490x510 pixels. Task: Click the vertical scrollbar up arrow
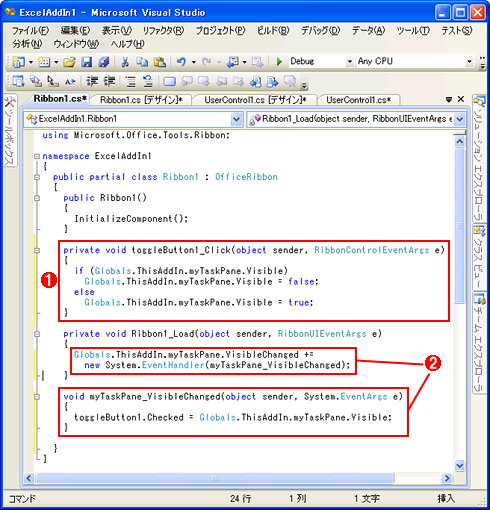[460, 142]
